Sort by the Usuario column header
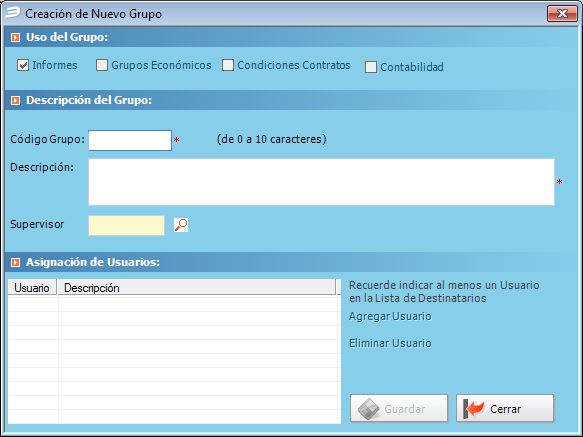Image resolution: width=583 pixels, height=437 pixels. click(x=32, y=288)
